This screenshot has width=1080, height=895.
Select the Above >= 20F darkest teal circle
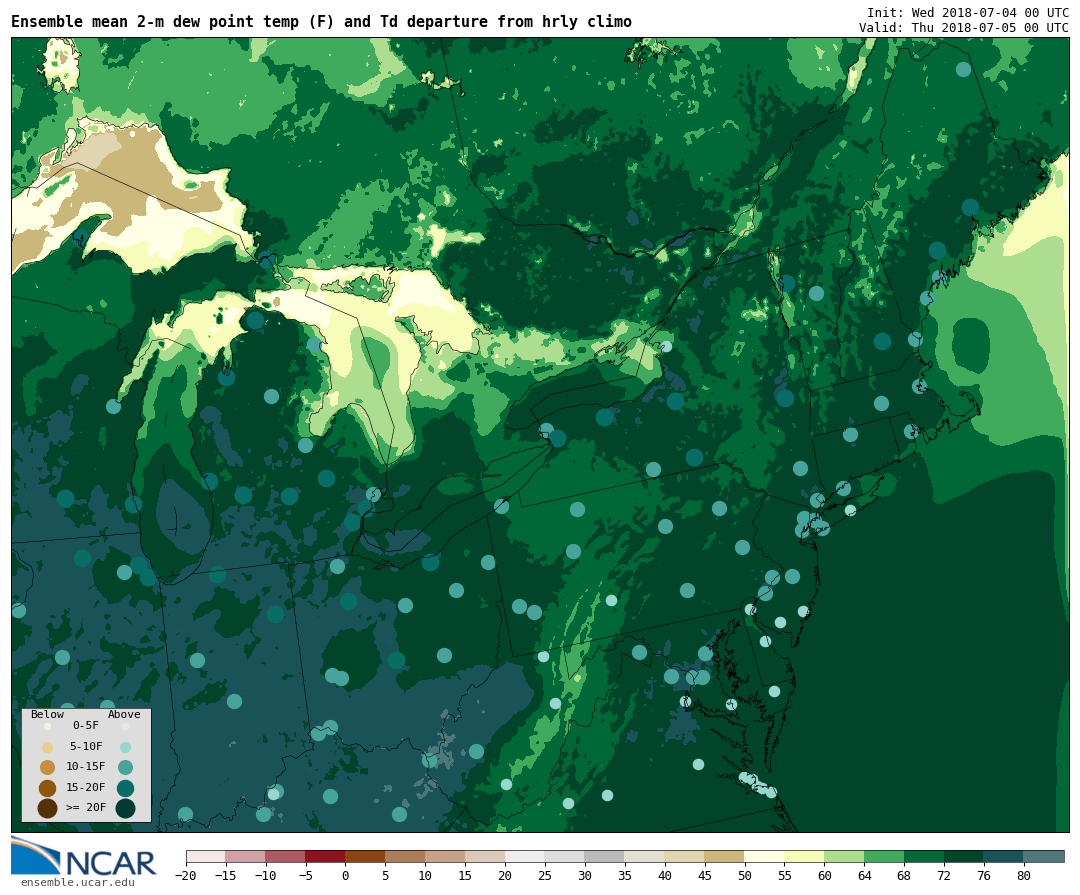point(125,808)
